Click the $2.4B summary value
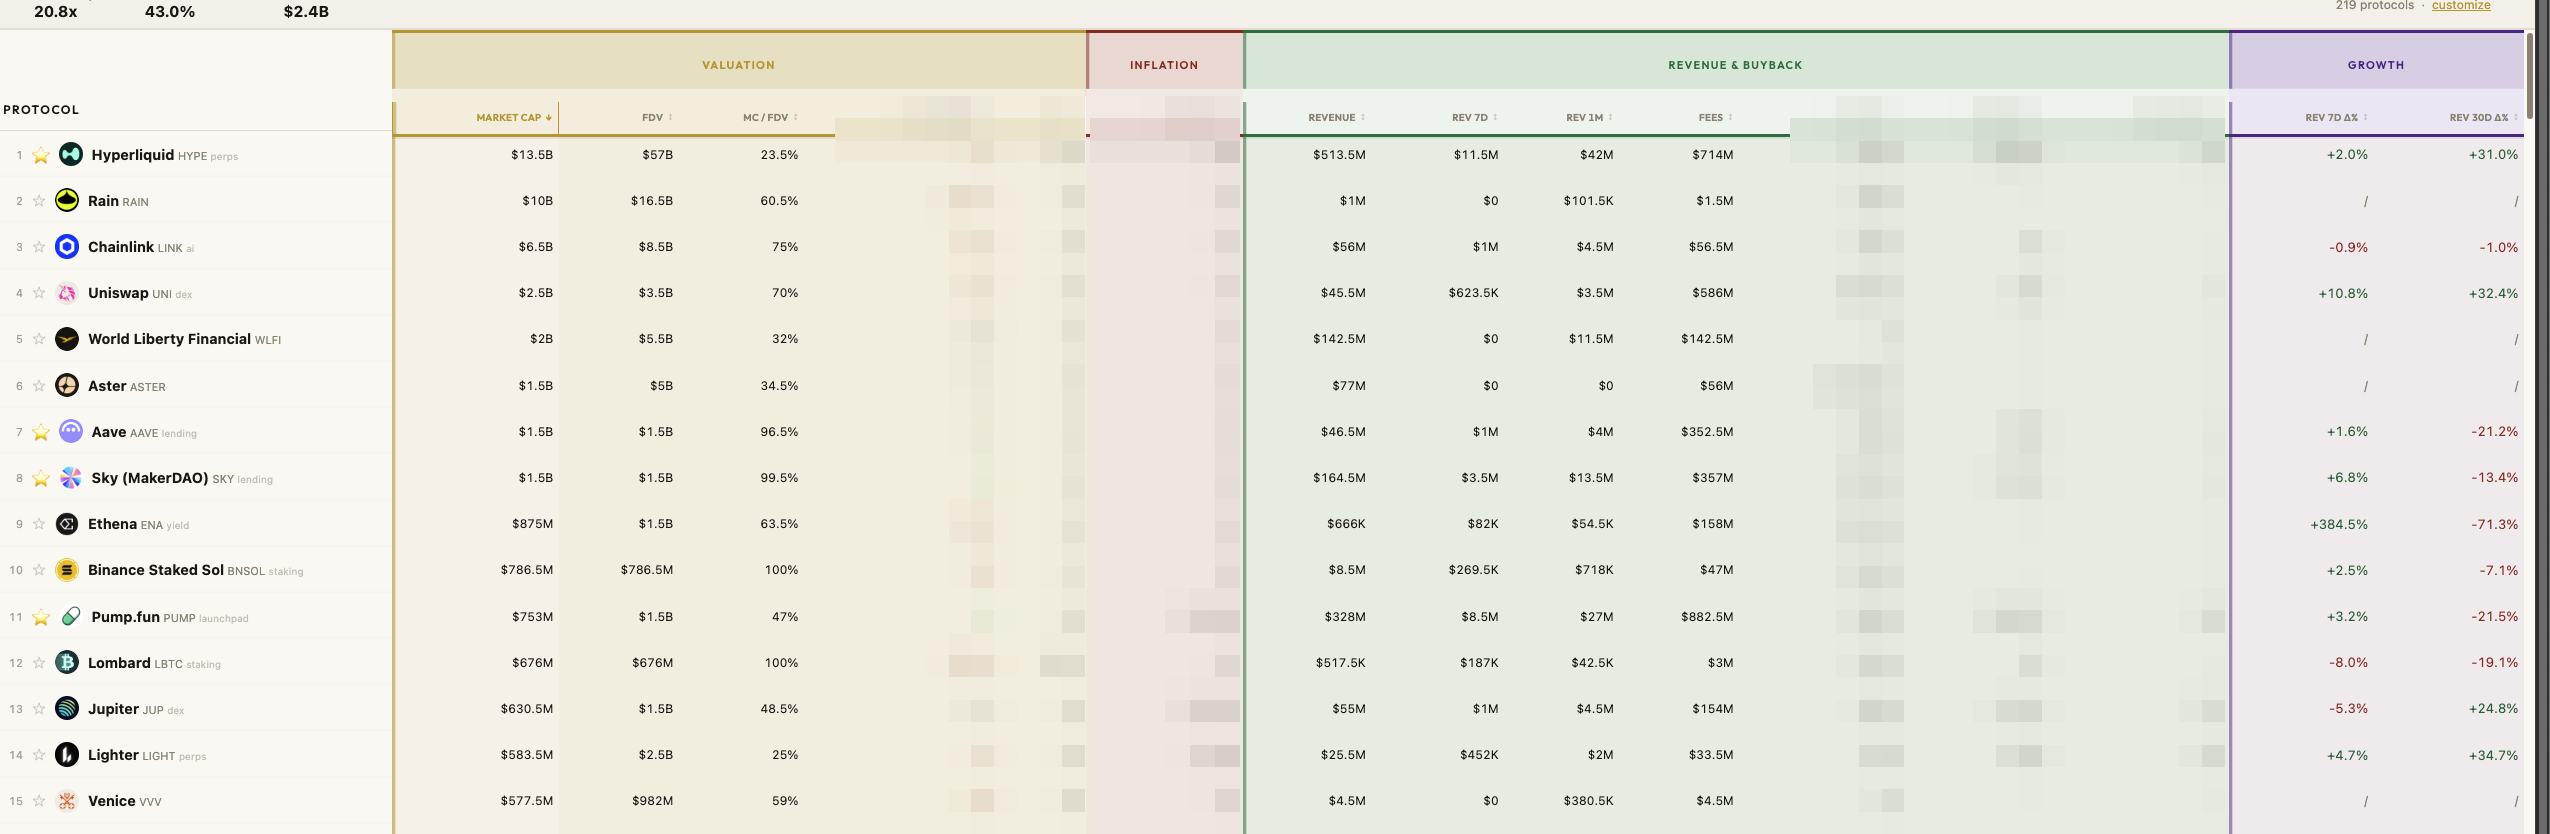The image size is (2550, 834). 306,12
